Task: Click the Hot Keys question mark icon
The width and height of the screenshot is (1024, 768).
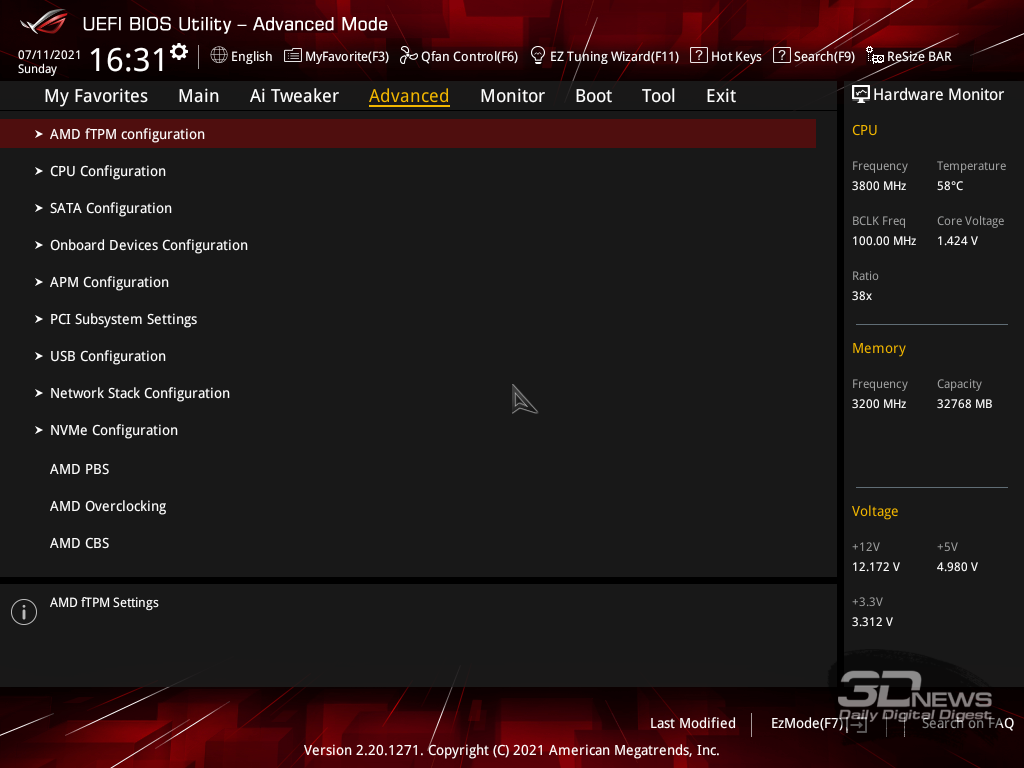Action: 699,56
